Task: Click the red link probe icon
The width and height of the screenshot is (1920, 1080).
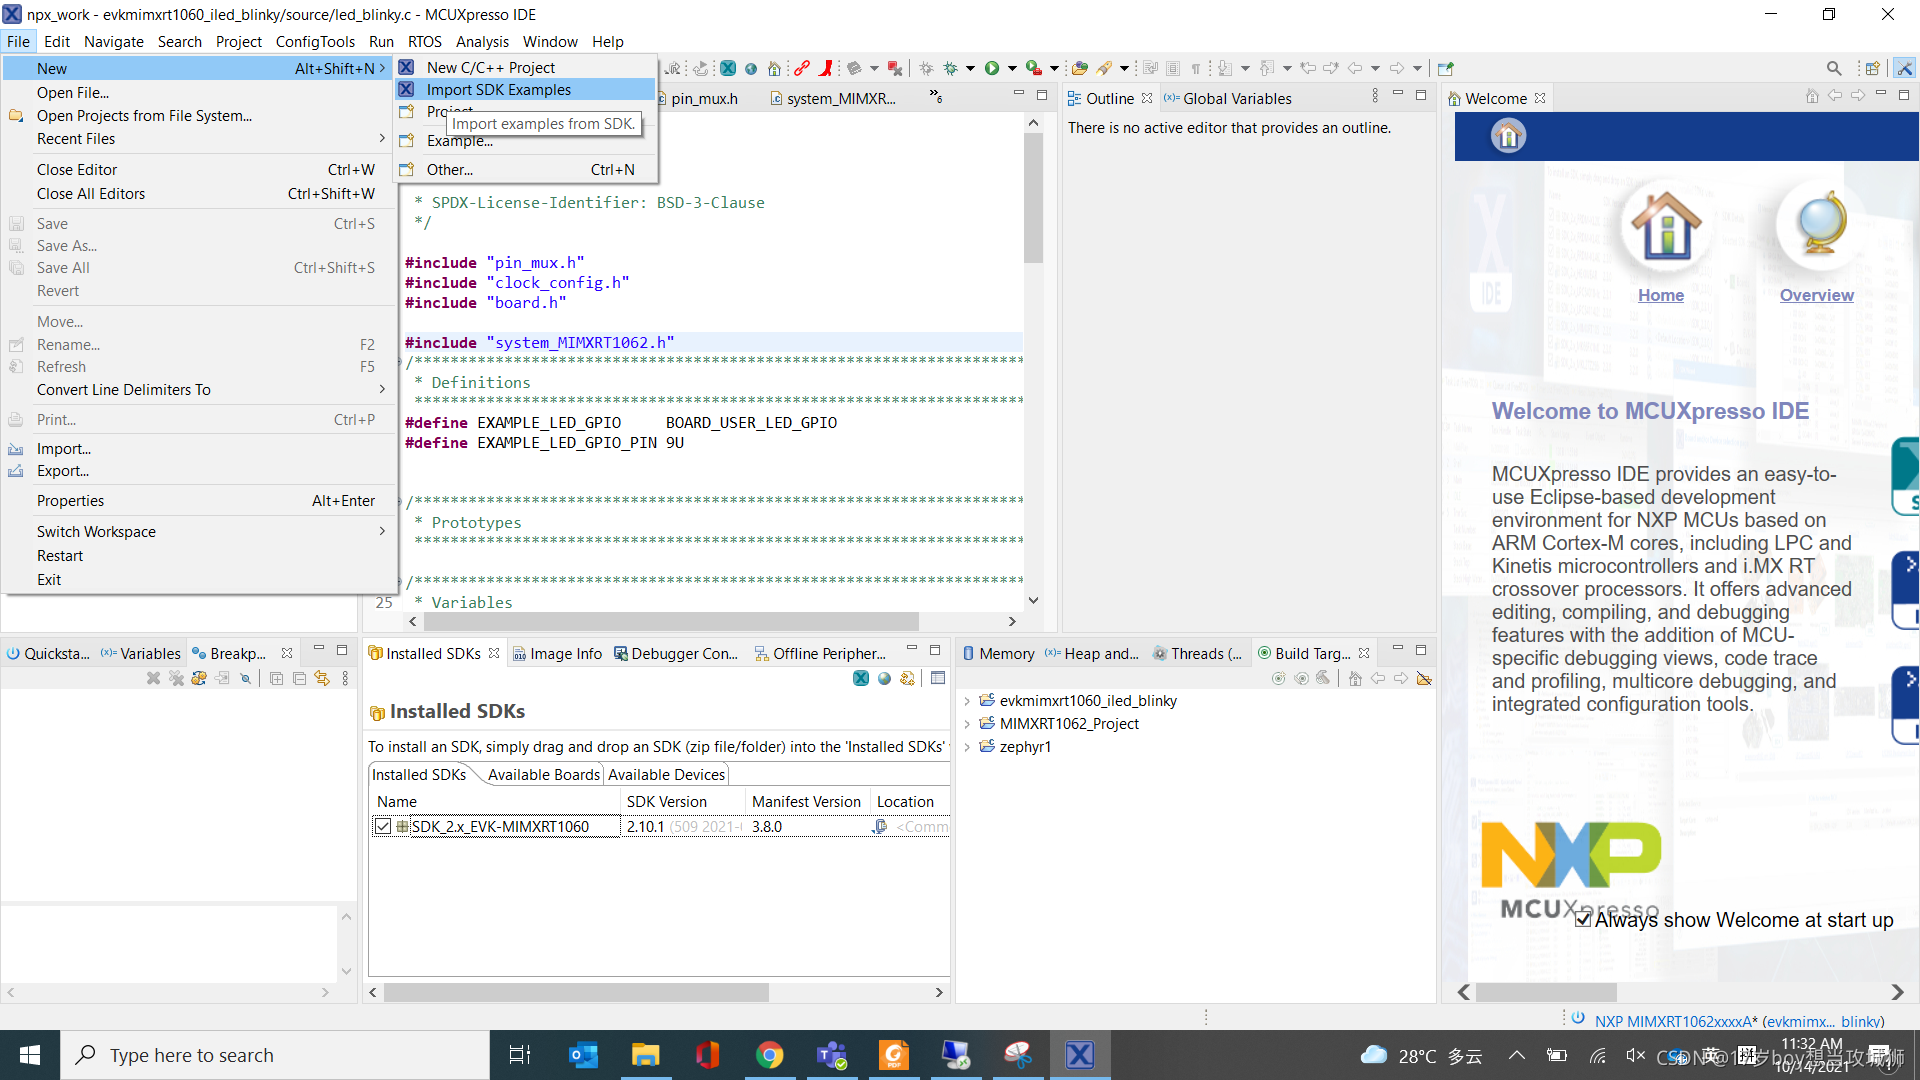Action: (802, 68)
